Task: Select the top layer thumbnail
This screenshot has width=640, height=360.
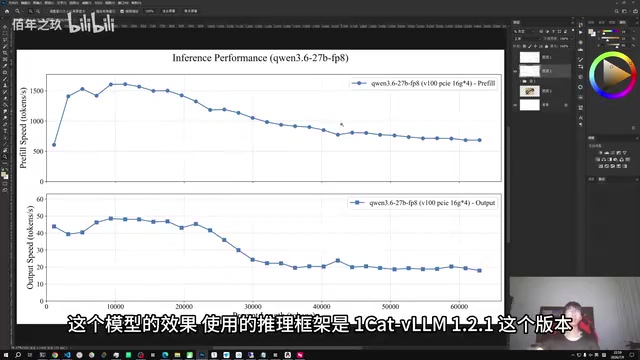Action: pyautogui.click(x=529, y=57)
